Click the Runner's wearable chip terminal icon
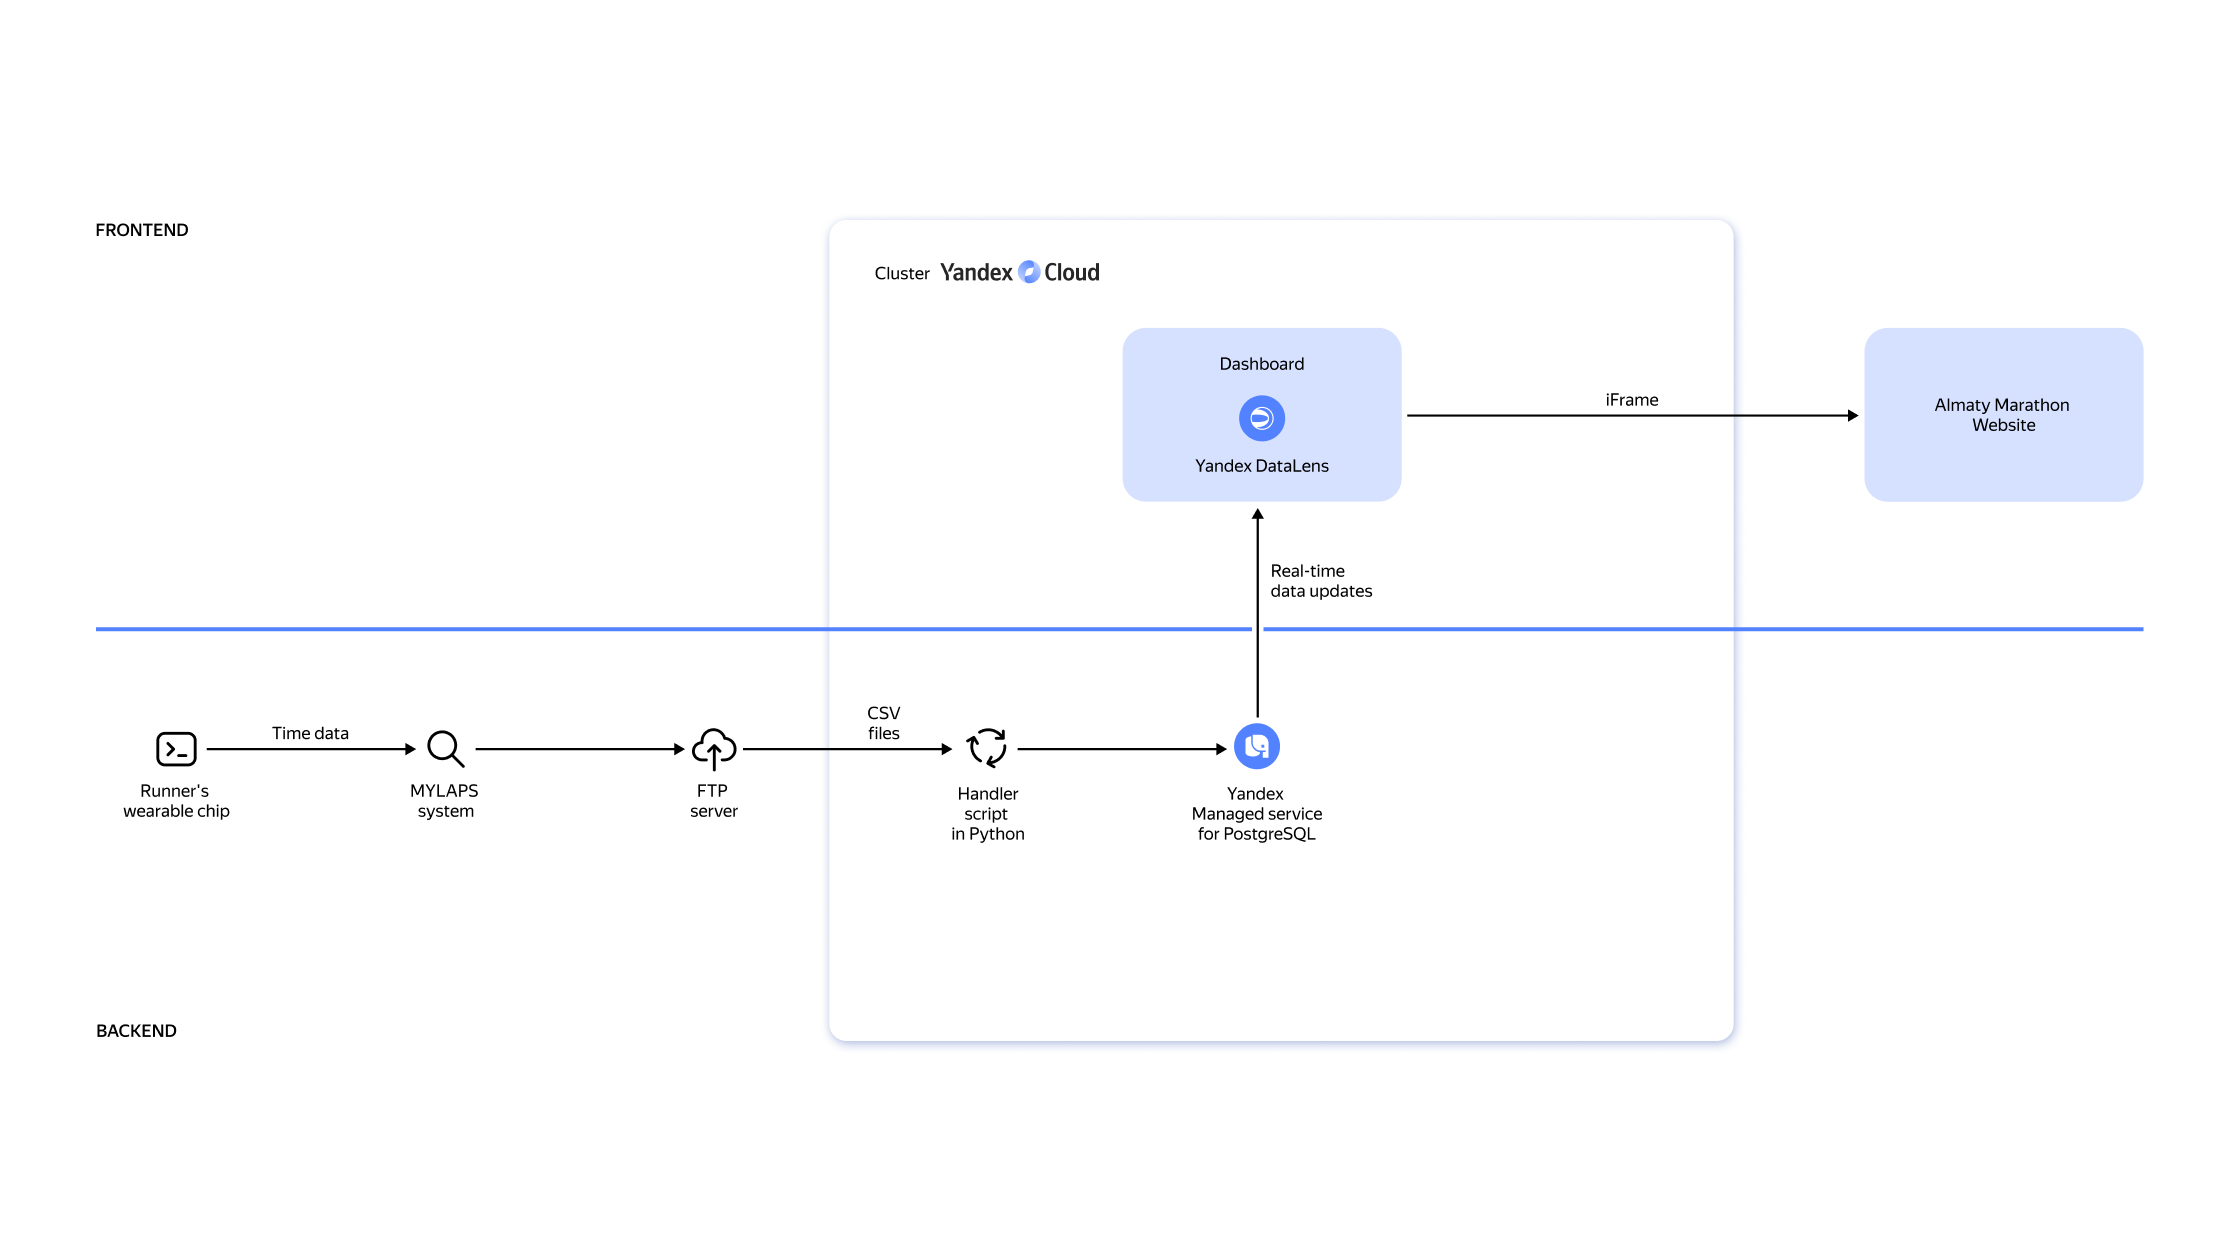Viewport: 2240px width, 1260px height. tap(176, 749)
